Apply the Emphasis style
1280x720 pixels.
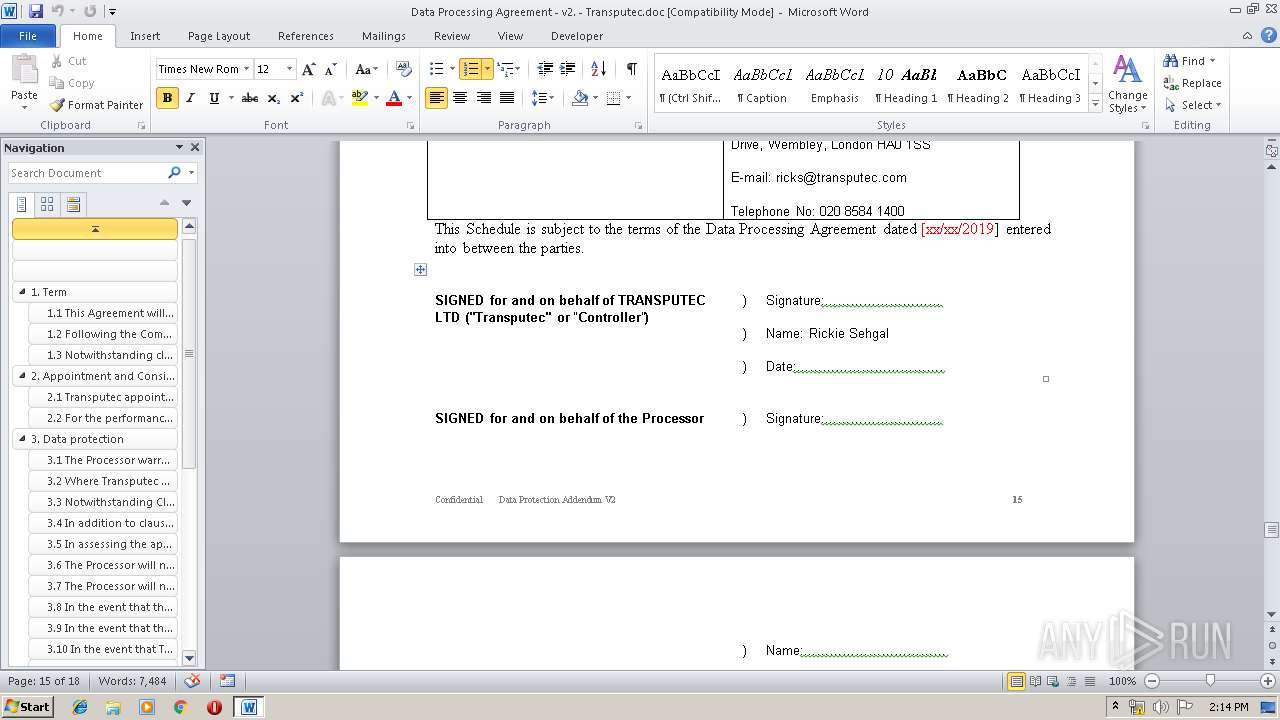point(835,85)
